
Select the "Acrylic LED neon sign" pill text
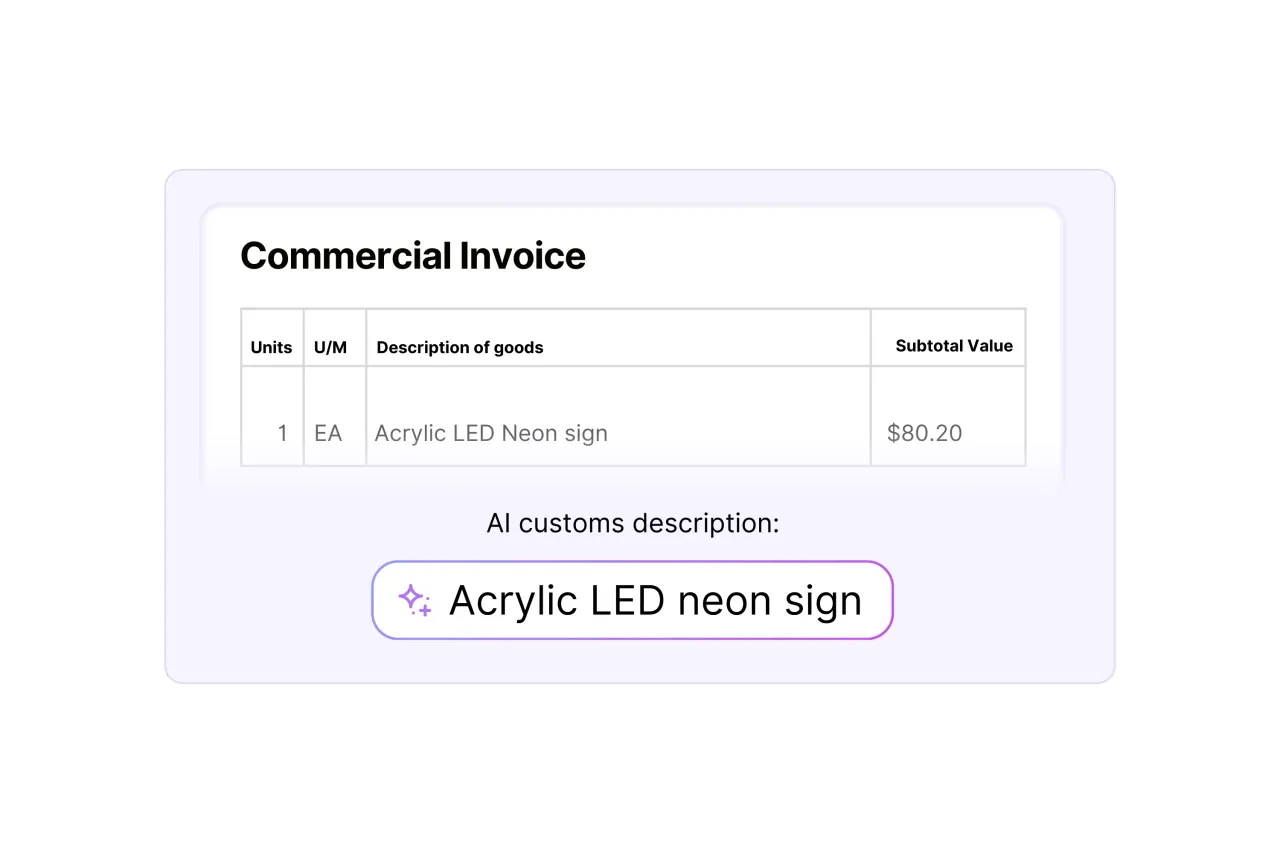[x=655, y=600]
